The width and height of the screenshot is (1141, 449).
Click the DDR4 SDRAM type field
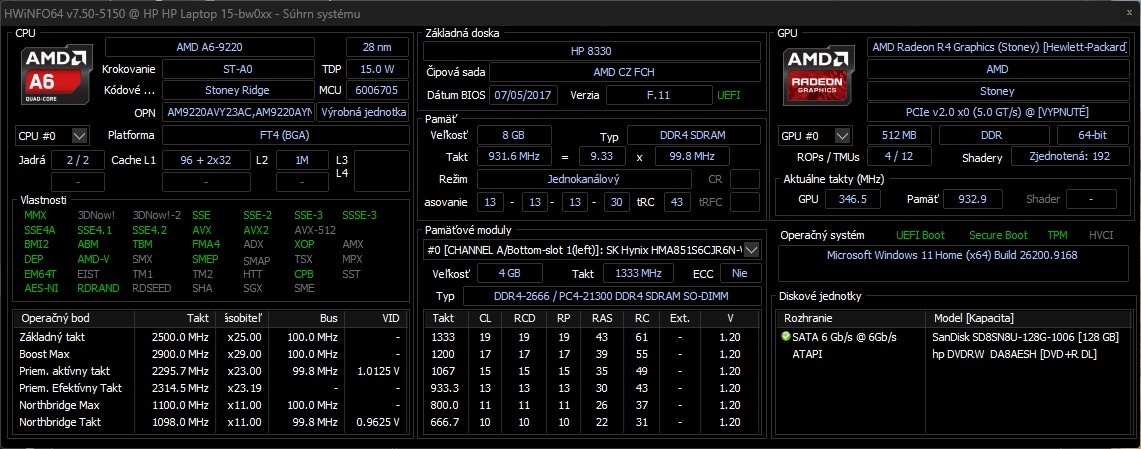[693, 135]
